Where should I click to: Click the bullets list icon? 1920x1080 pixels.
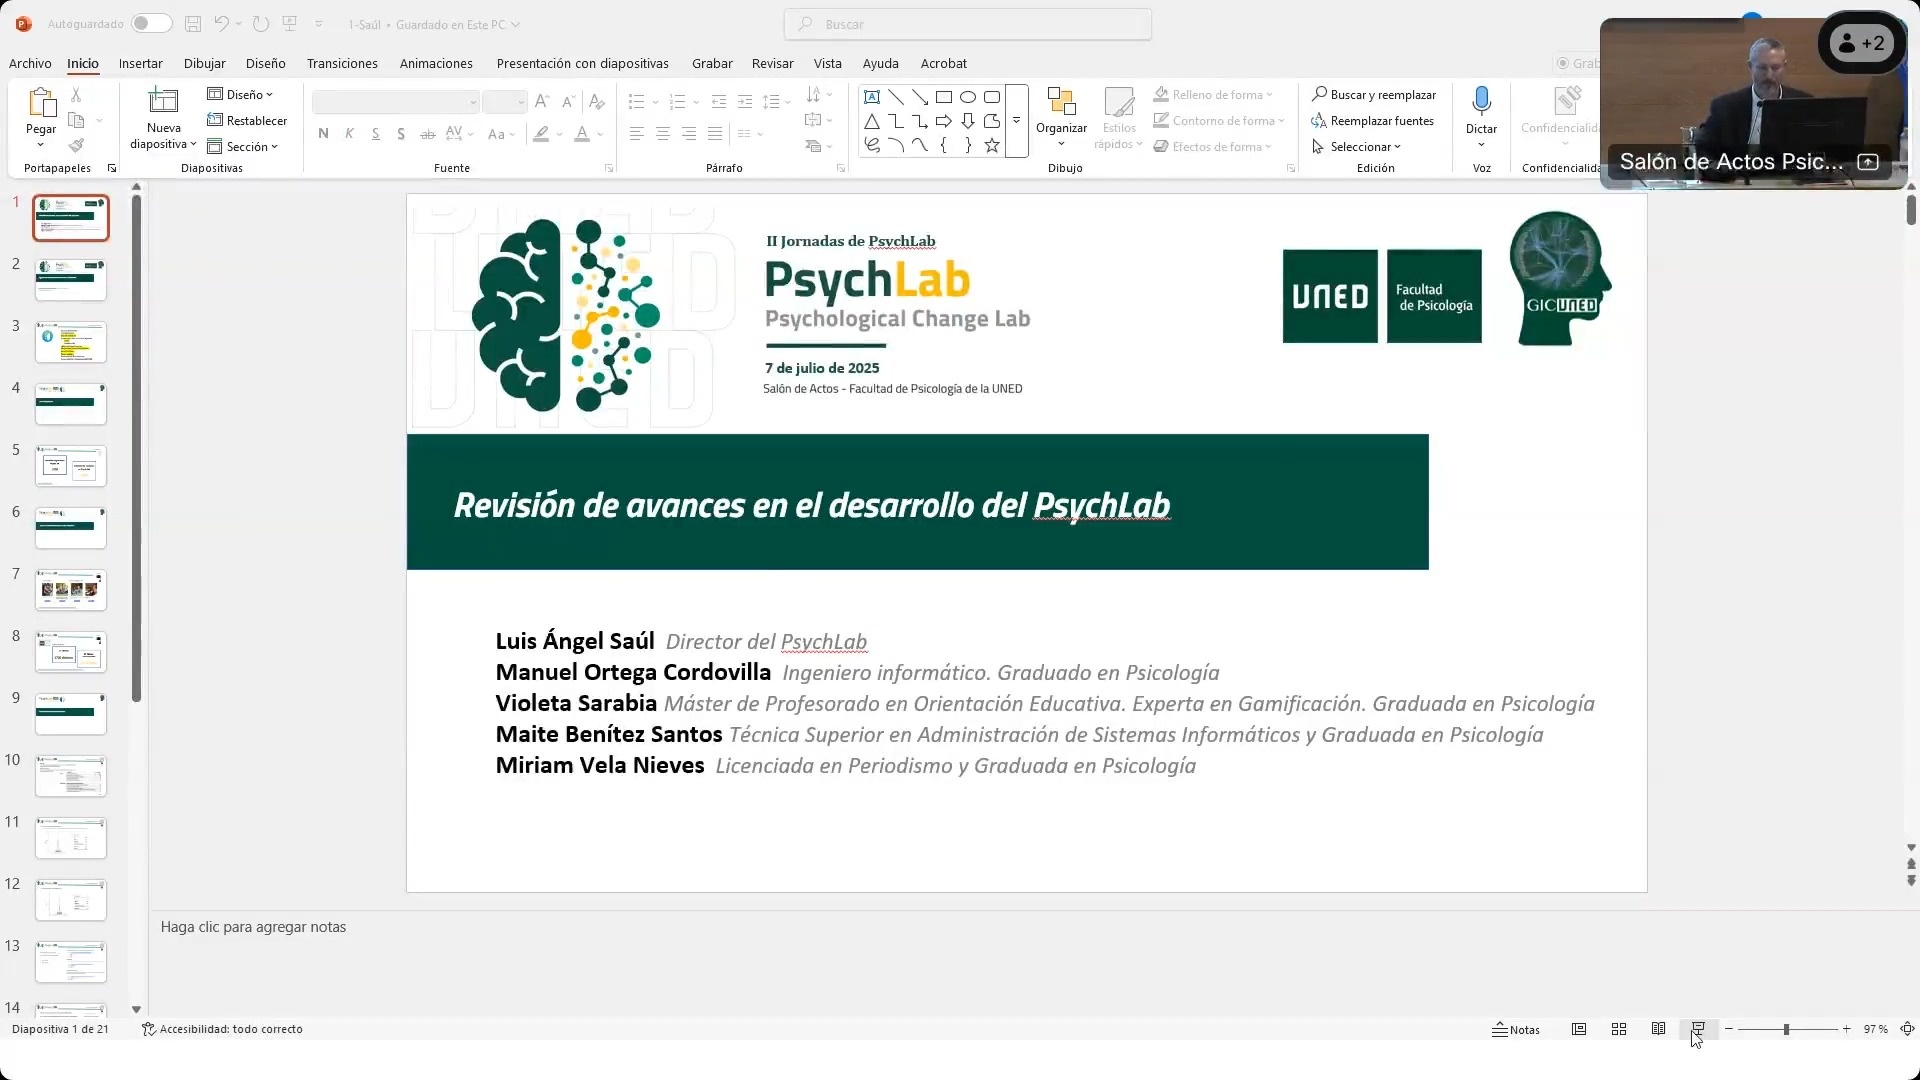[636, 102]
